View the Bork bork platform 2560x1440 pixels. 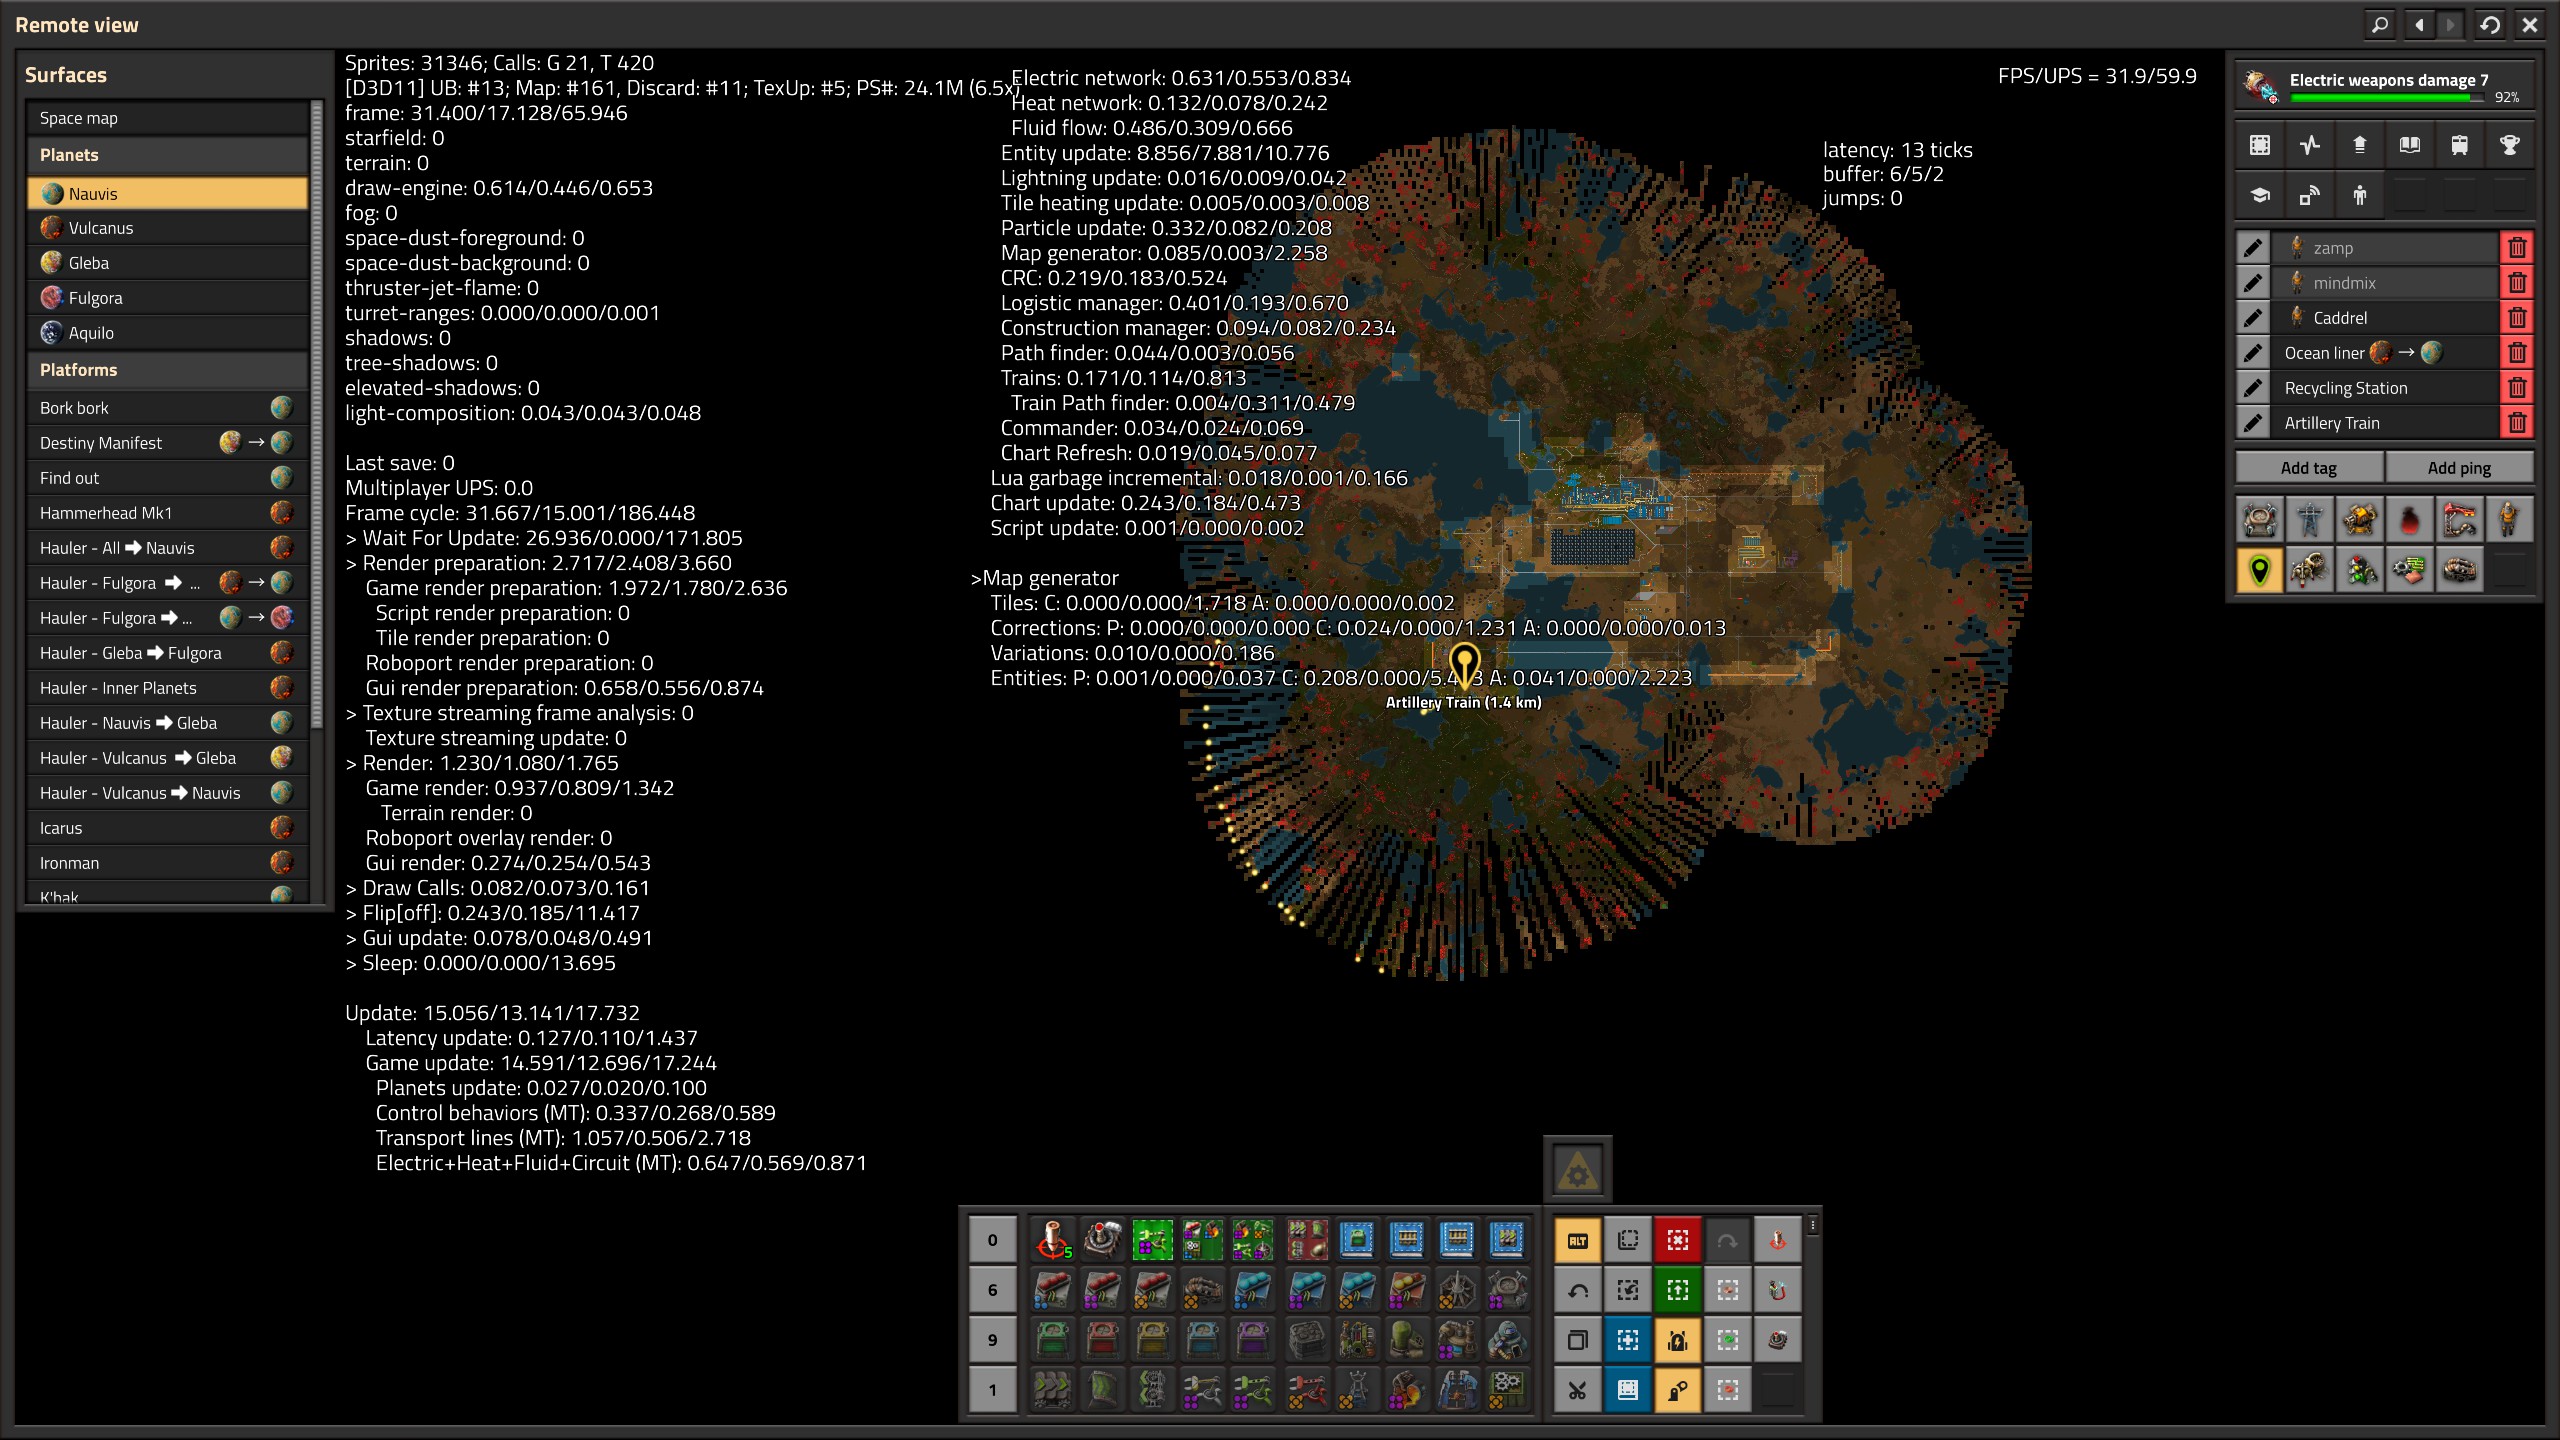click(167, 408)
